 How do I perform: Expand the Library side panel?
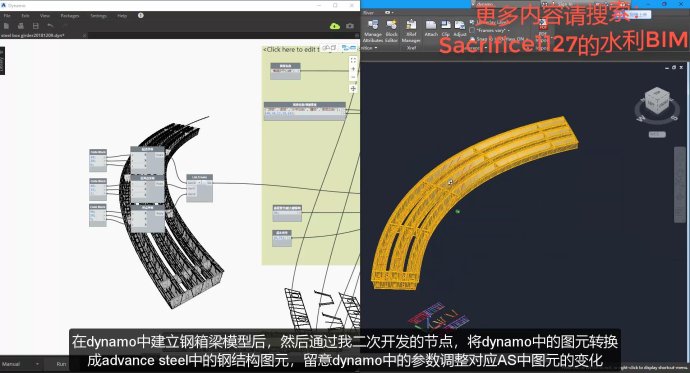(x=2, y=61)
